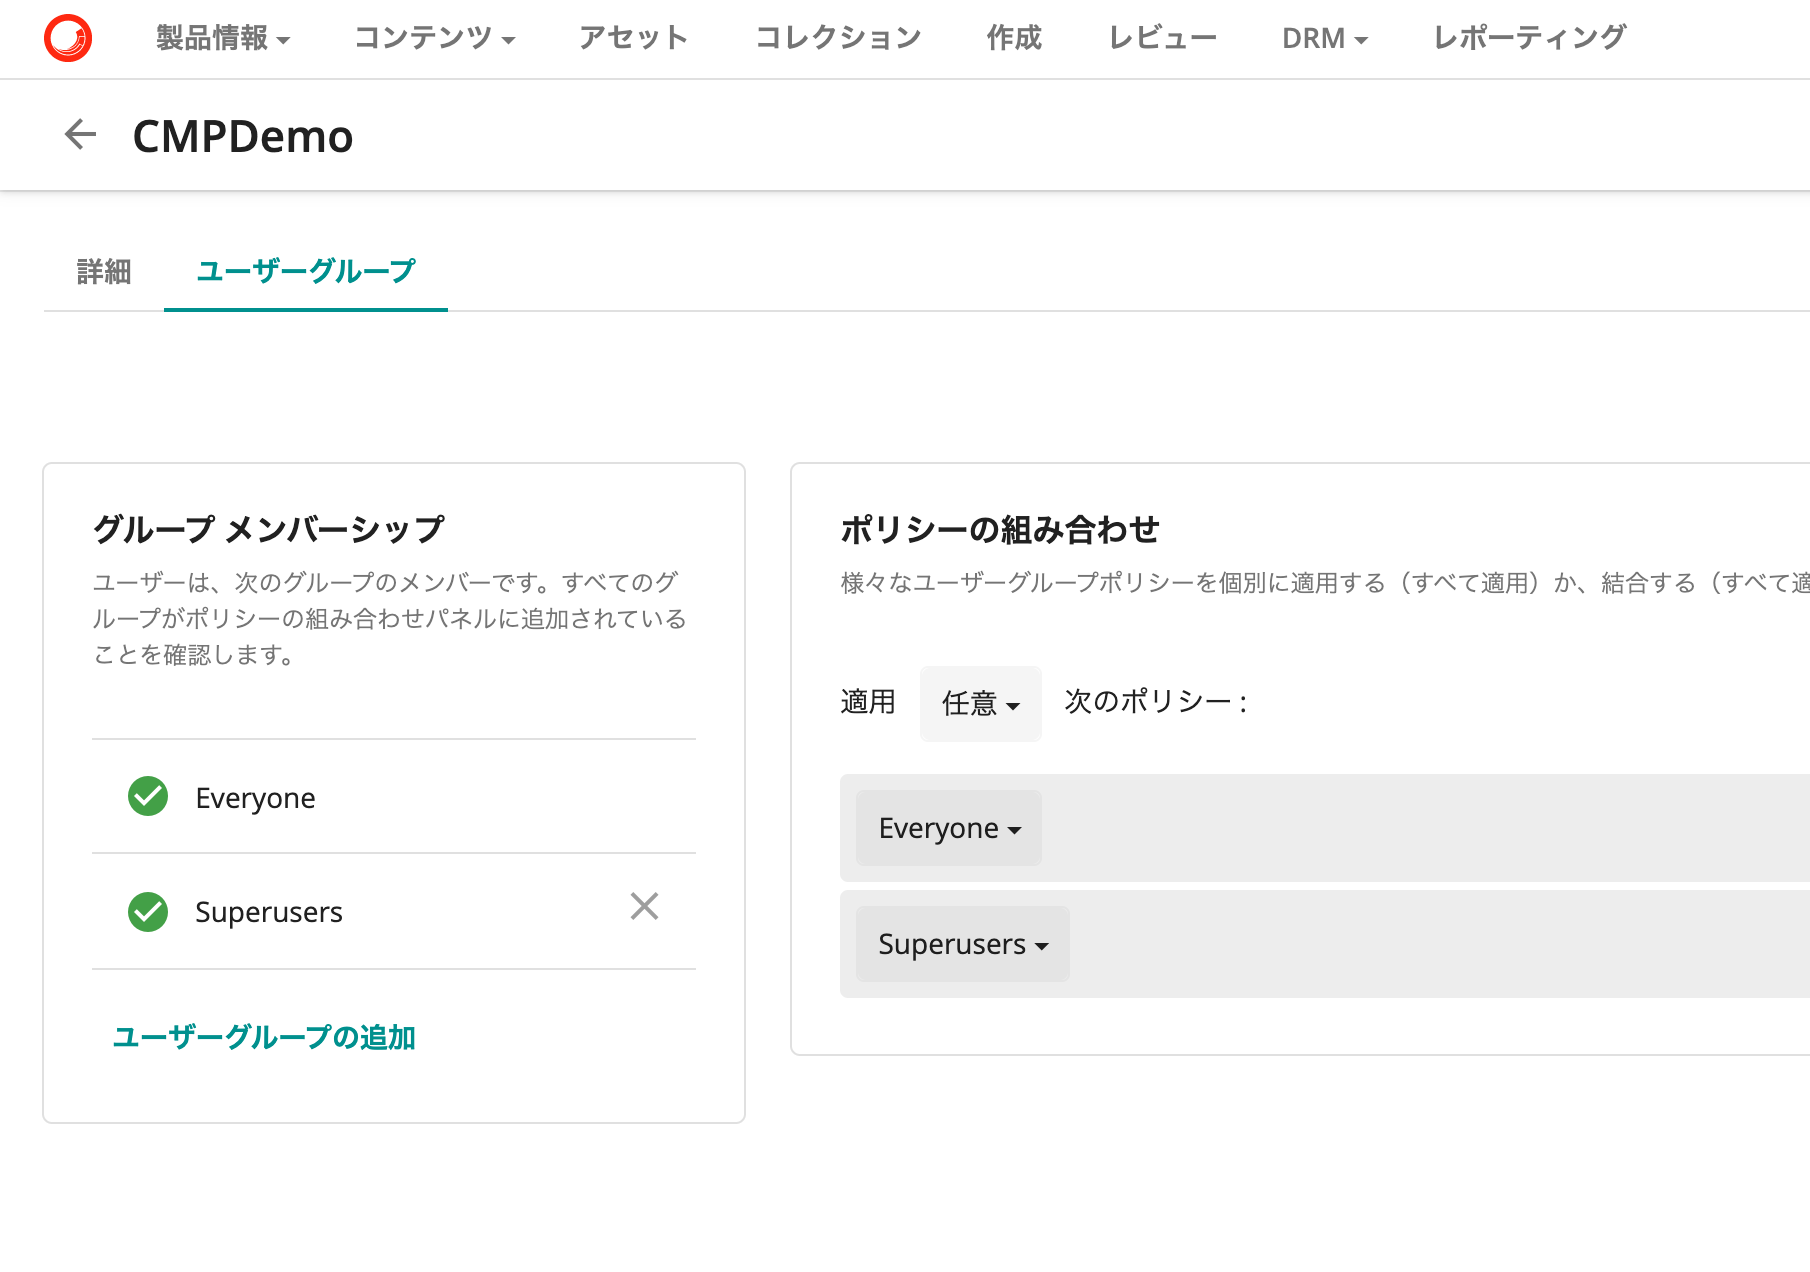Open the 任意 apply dropdown
The height and width of the screenshot is (1272, 1810).
980,703
